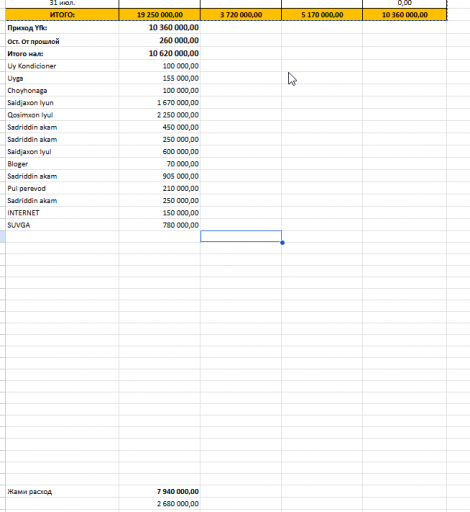Click the Uy Kondicioner row label
Image resolution: width=470 pixels, height=512 pixels.
click(x=32, y=66)
